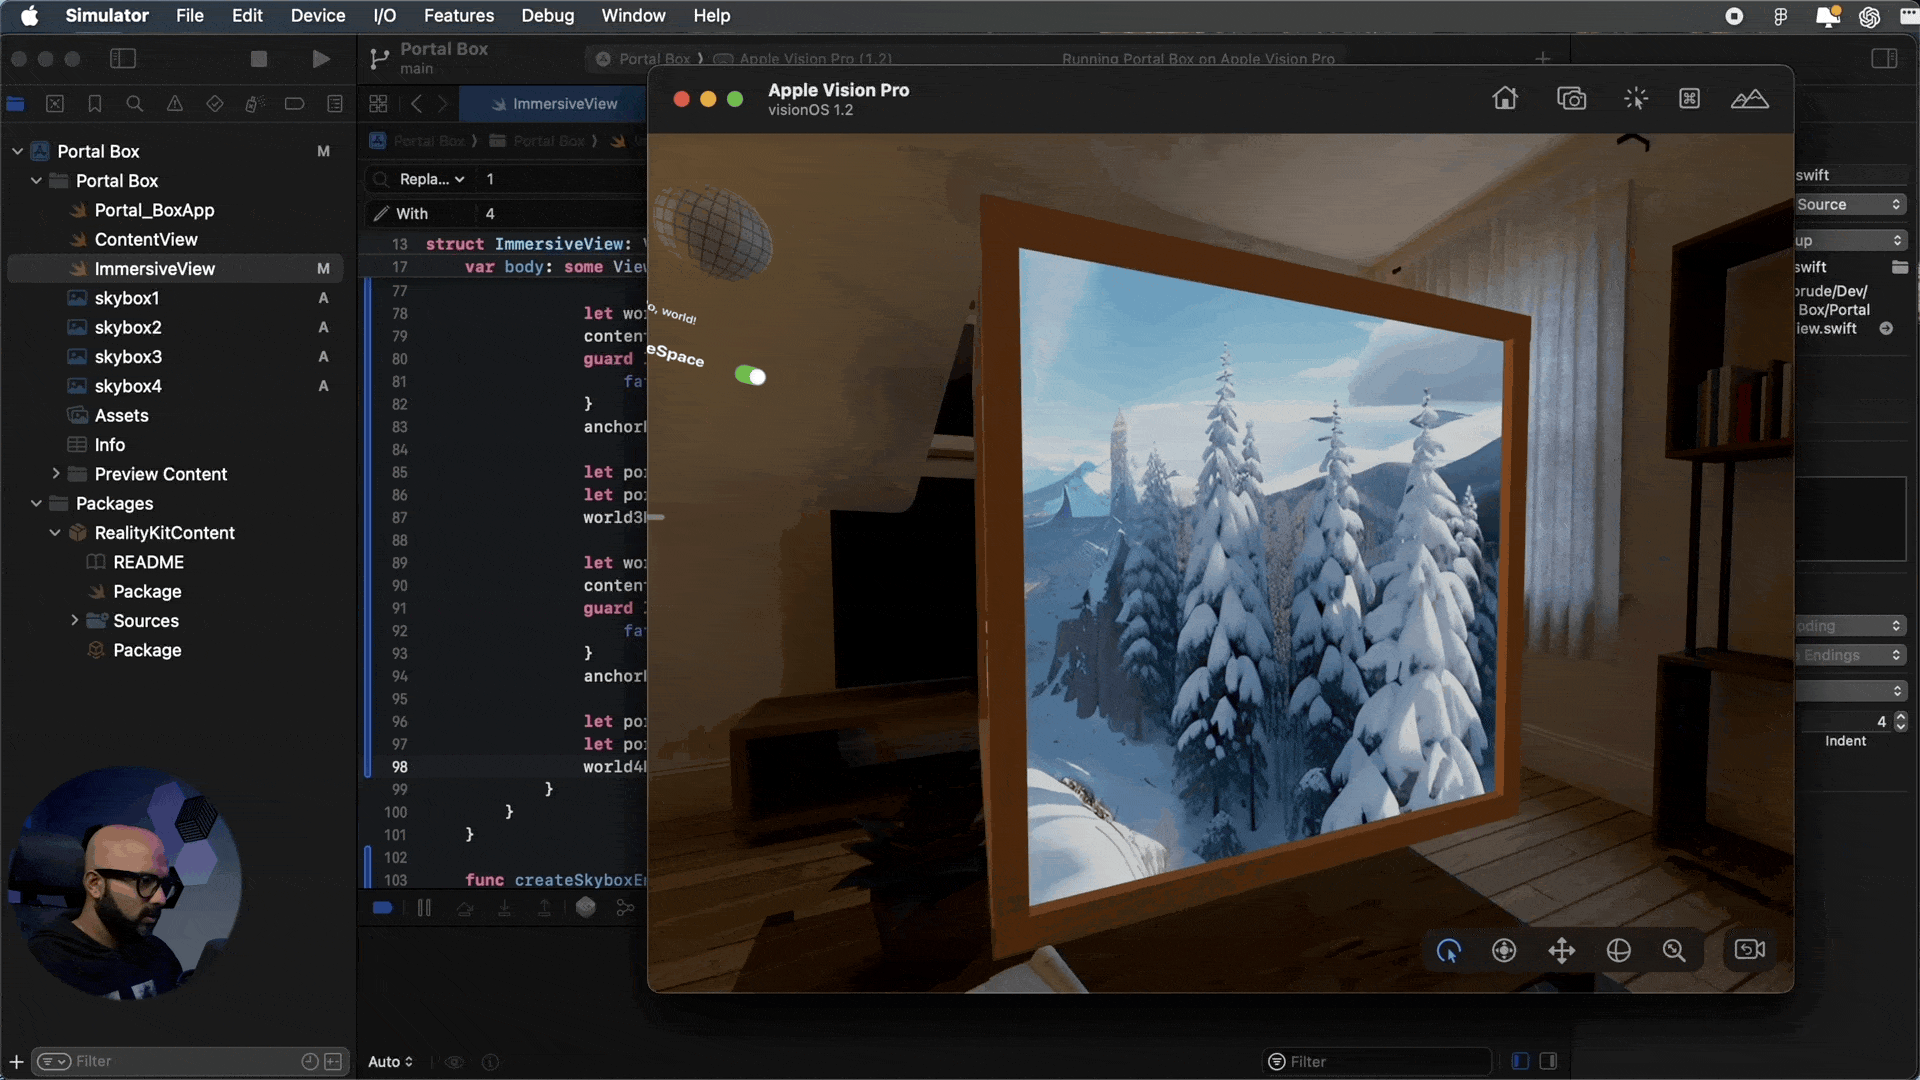Open the Debug menu
The image size is (1920, 1080).
pyautogui.click(x=547, y=15)
